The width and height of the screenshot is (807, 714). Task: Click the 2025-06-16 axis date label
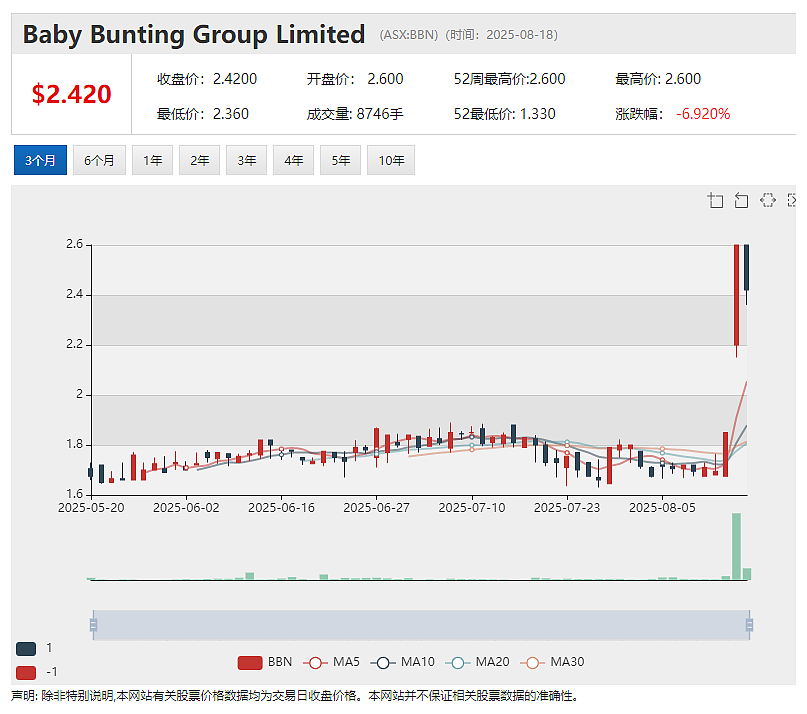(282, 508)
